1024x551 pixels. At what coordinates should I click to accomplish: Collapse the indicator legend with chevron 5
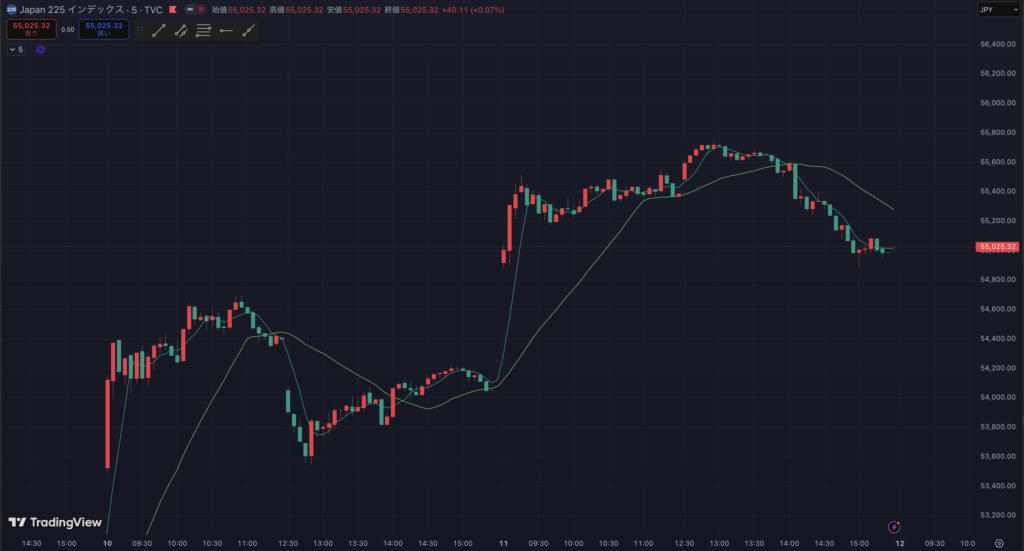tap(15, 49)
